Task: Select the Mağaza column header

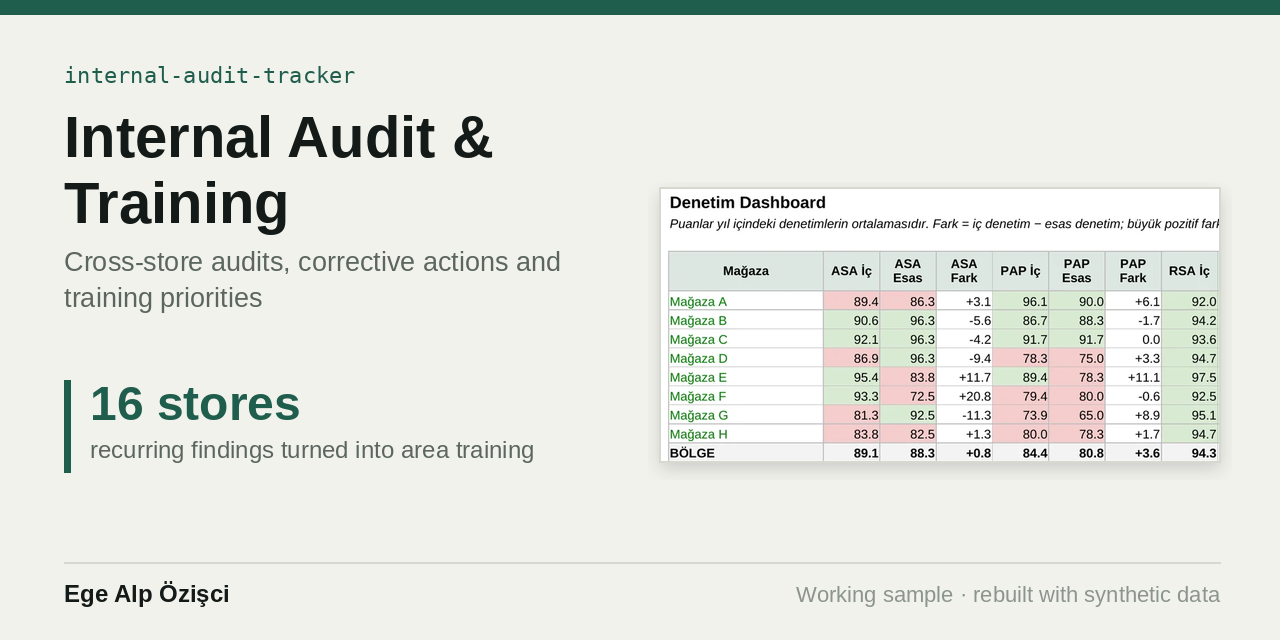Action: coord(746,271)
